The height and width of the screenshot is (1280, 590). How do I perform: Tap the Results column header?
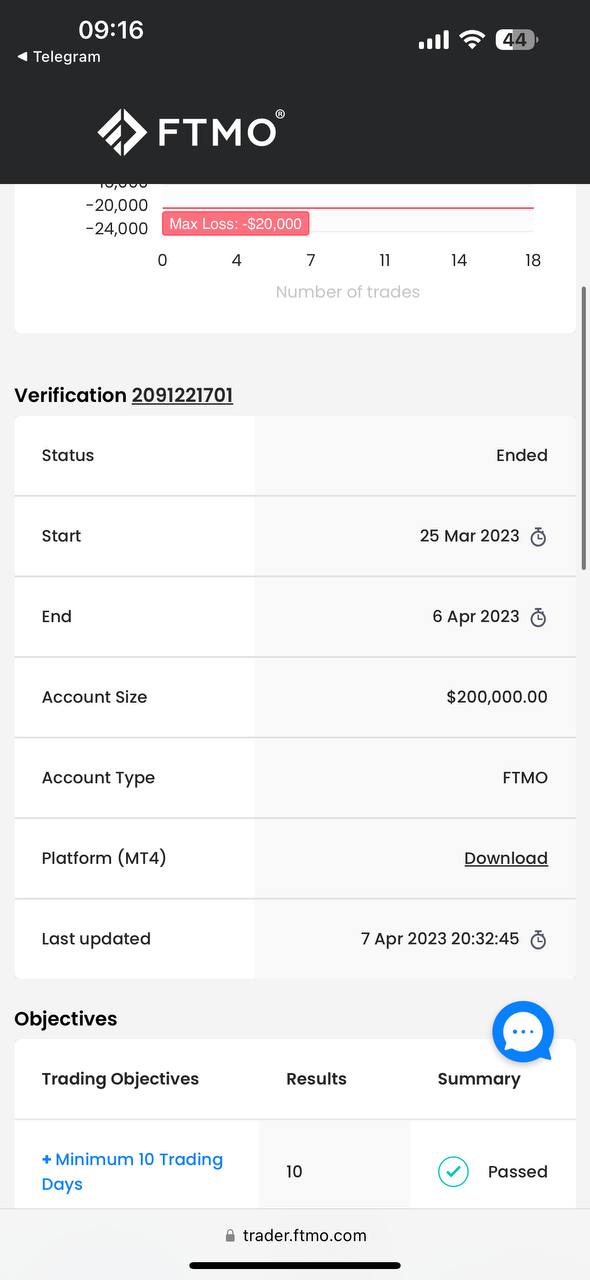point(316,1079)
